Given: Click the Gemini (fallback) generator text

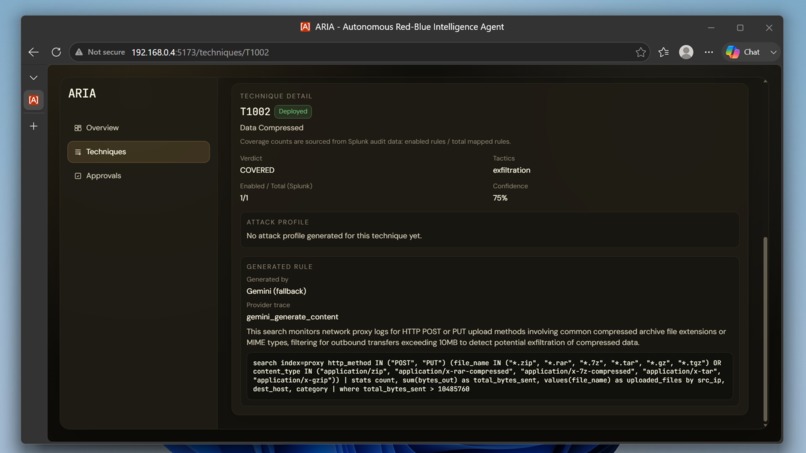Looking at the screenshot, I should [x=276, y=291].
